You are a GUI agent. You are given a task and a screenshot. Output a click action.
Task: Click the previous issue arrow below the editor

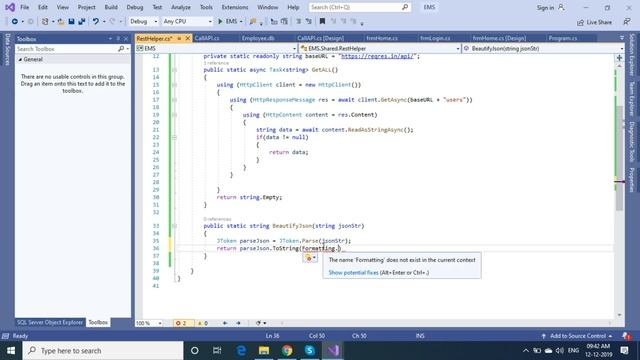(x=225, y=323)
